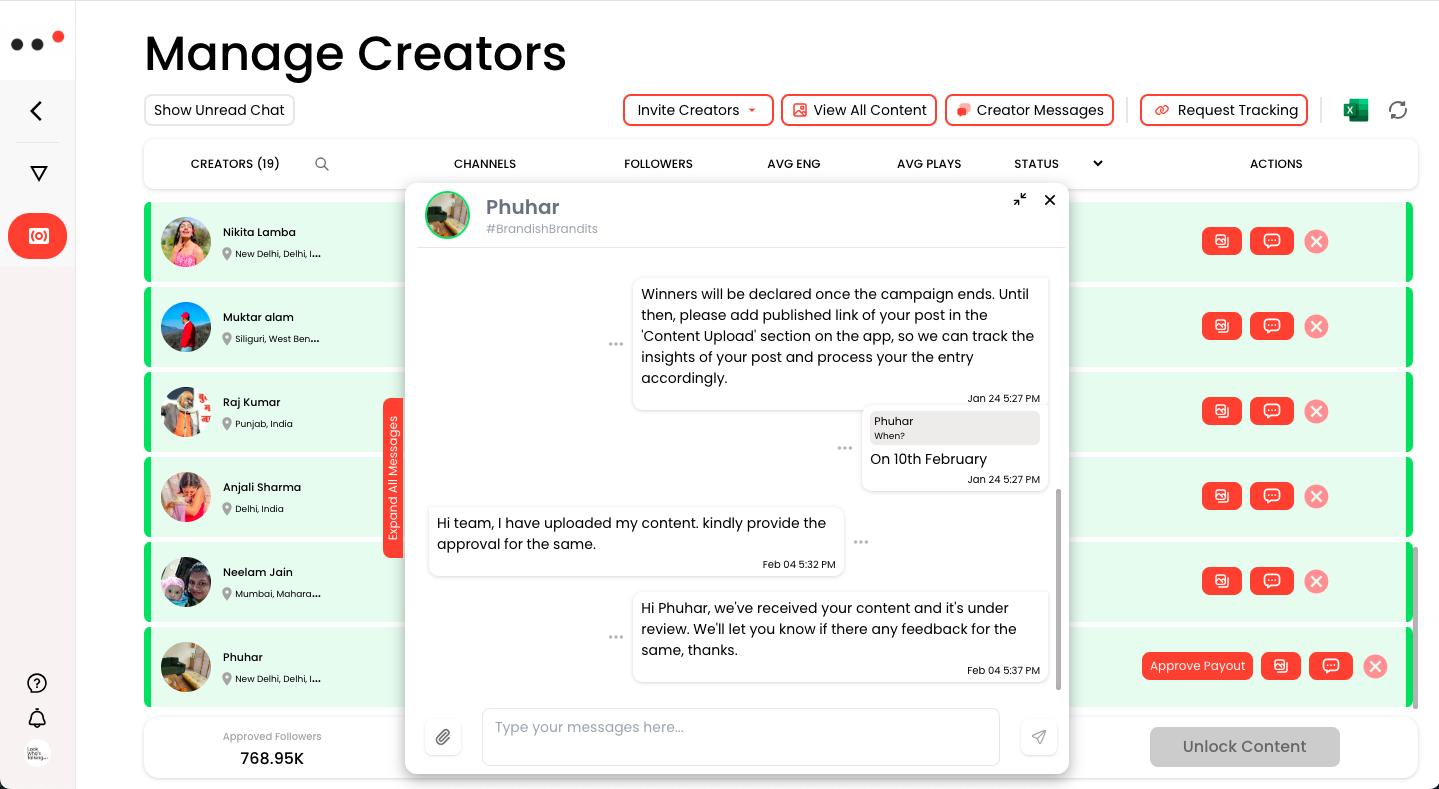Screen dimensions: 1439x789
Task: Focus the 'Type your messages here' field
Action: 740,737
